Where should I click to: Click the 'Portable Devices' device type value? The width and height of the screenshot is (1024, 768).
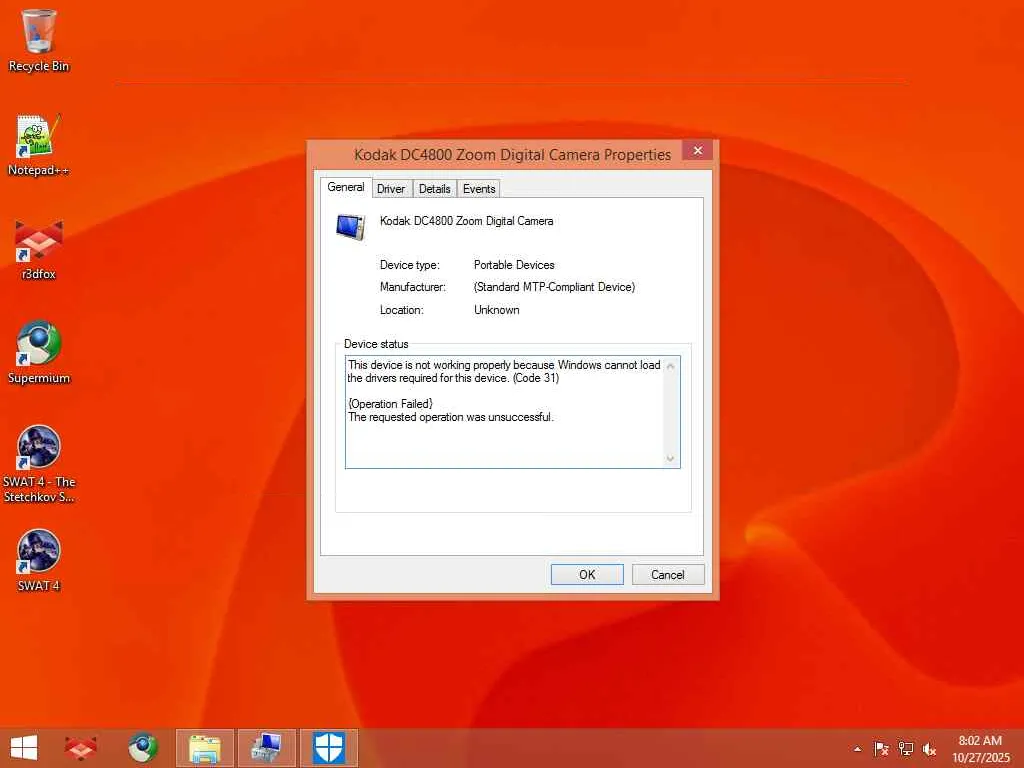coord(514,265)
